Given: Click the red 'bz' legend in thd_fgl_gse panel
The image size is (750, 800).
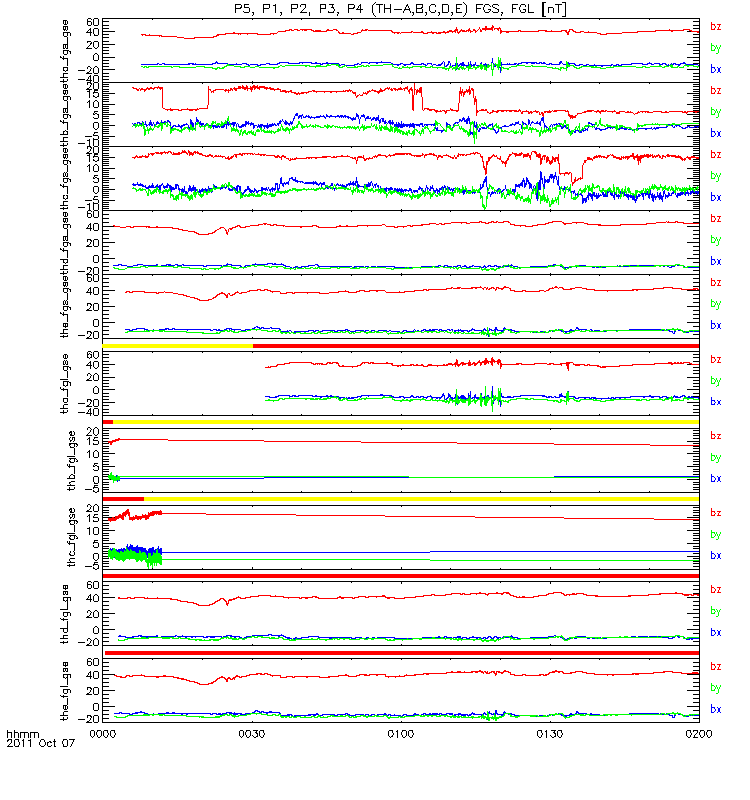Looking at the screenshot, I should [716, 589].
